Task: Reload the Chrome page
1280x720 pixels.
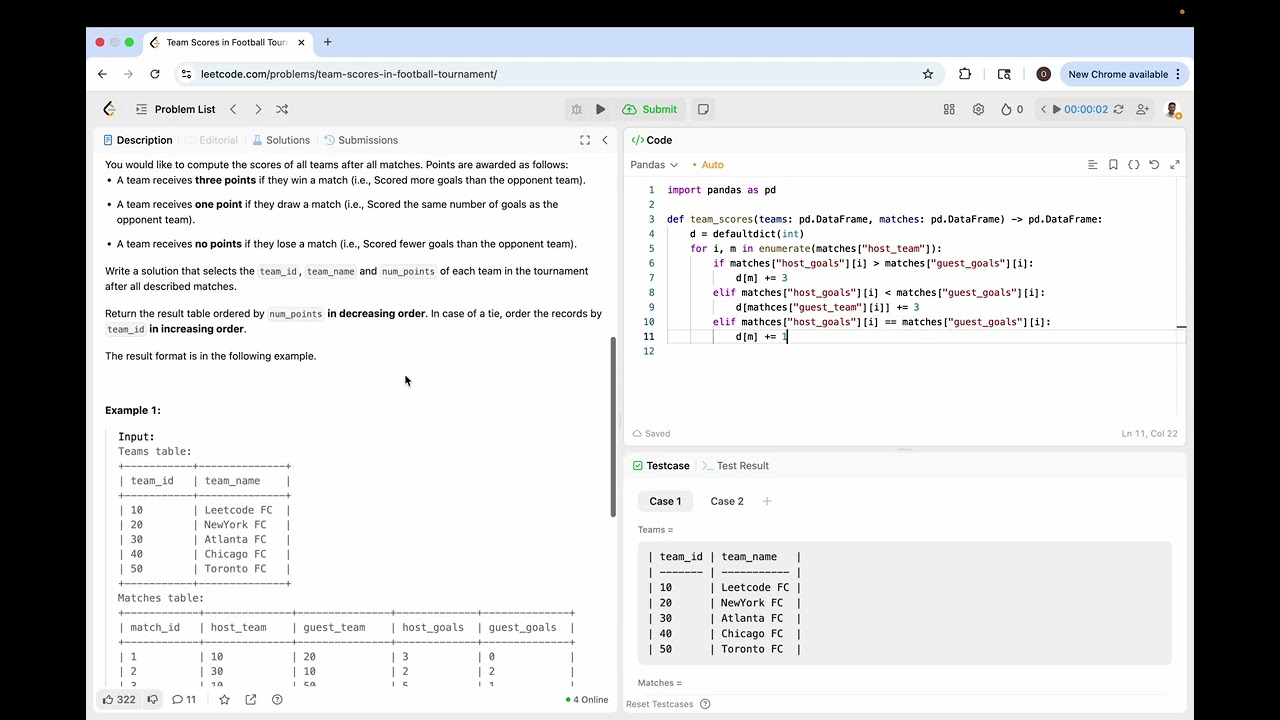Action: coord(155,74)
